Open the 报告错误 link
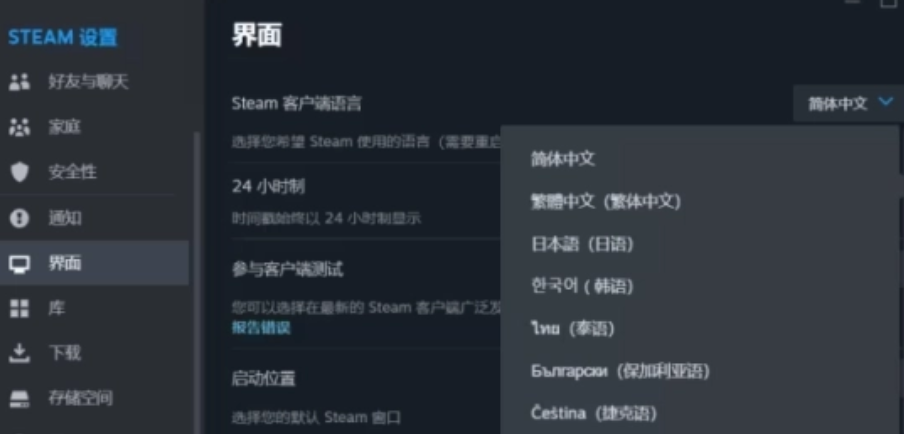The width and height of the screenshot is (904, 434). [x=261, y=328]
